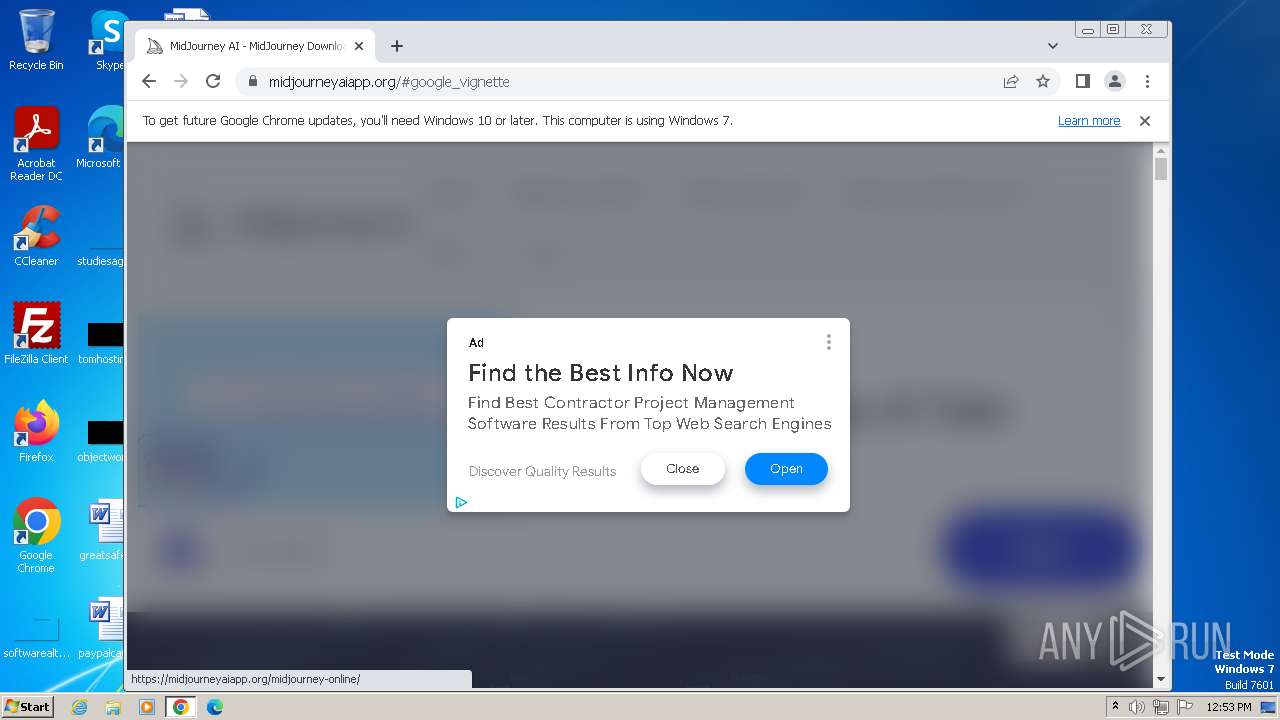Viewport: 1280px width, 720px height.
Task: Click the vertical scrollbar thumb
Action: coord(1161,169)
